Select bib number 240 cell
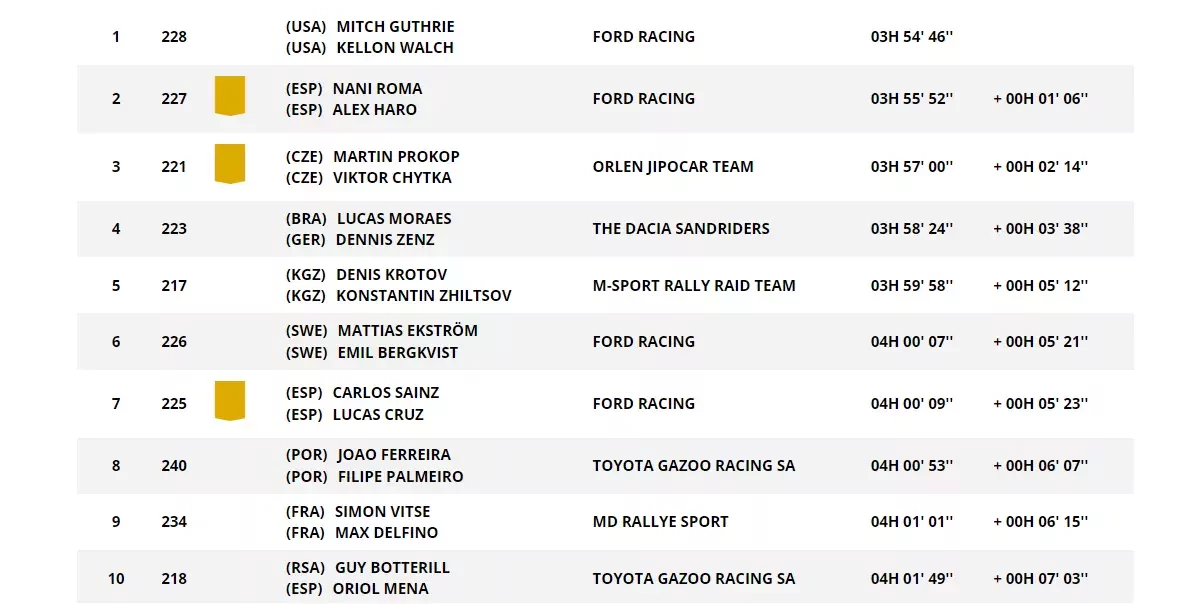 pyautogui.click(x=174, y=465)
